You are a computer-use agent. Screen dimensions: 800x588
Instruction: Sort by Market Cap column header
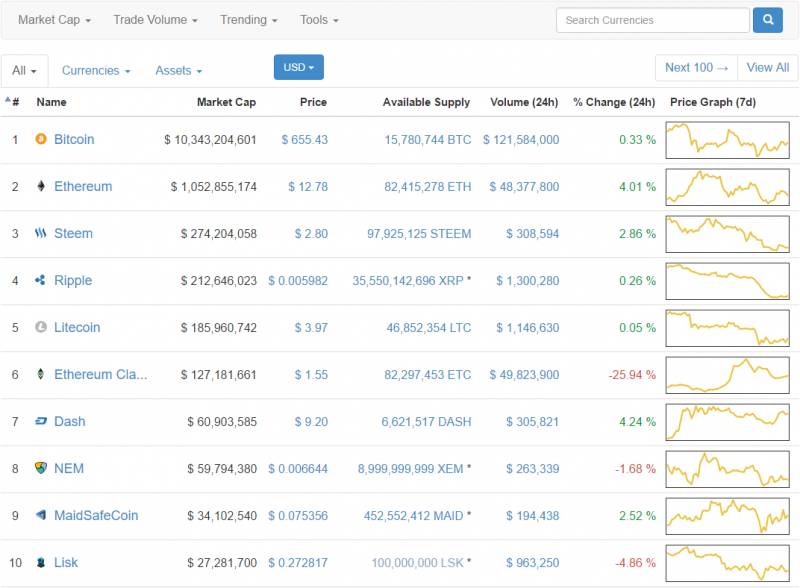pyautogui.click(x=227, y=102)
